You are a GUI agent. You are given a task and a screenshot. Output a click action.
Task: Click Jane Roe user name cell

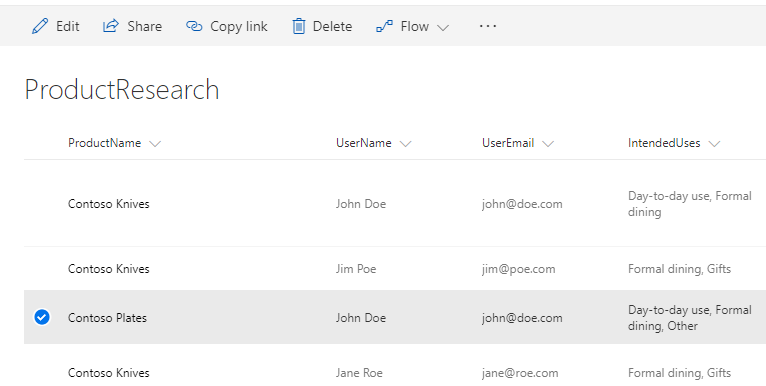click(x=359, y=373)
